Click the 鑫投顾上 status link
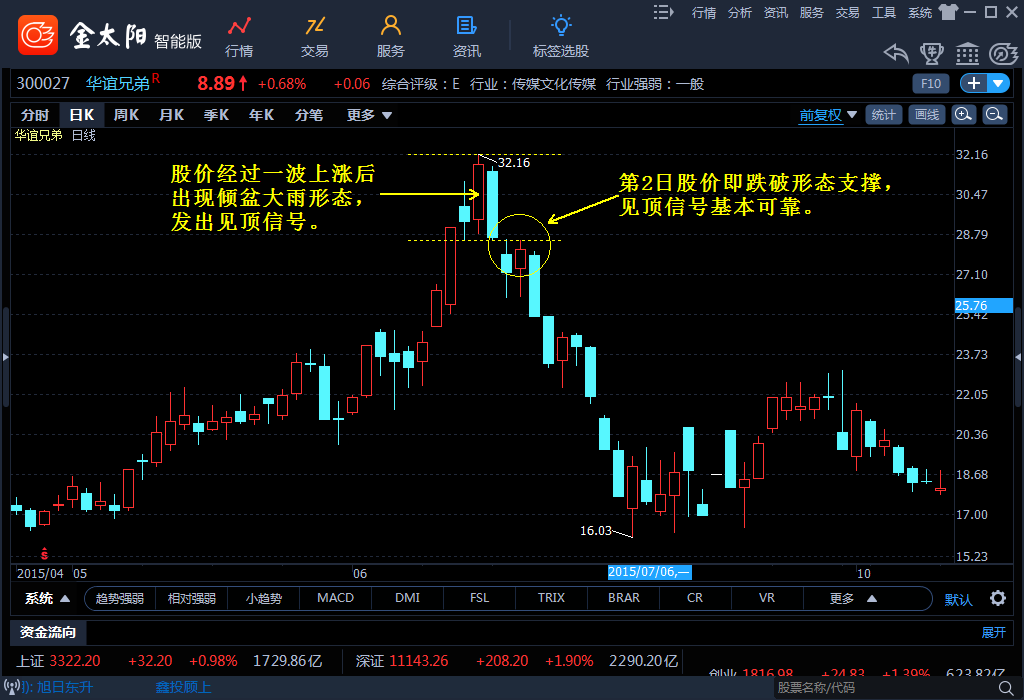The image size is (1024, 700). tap(183, 687)
